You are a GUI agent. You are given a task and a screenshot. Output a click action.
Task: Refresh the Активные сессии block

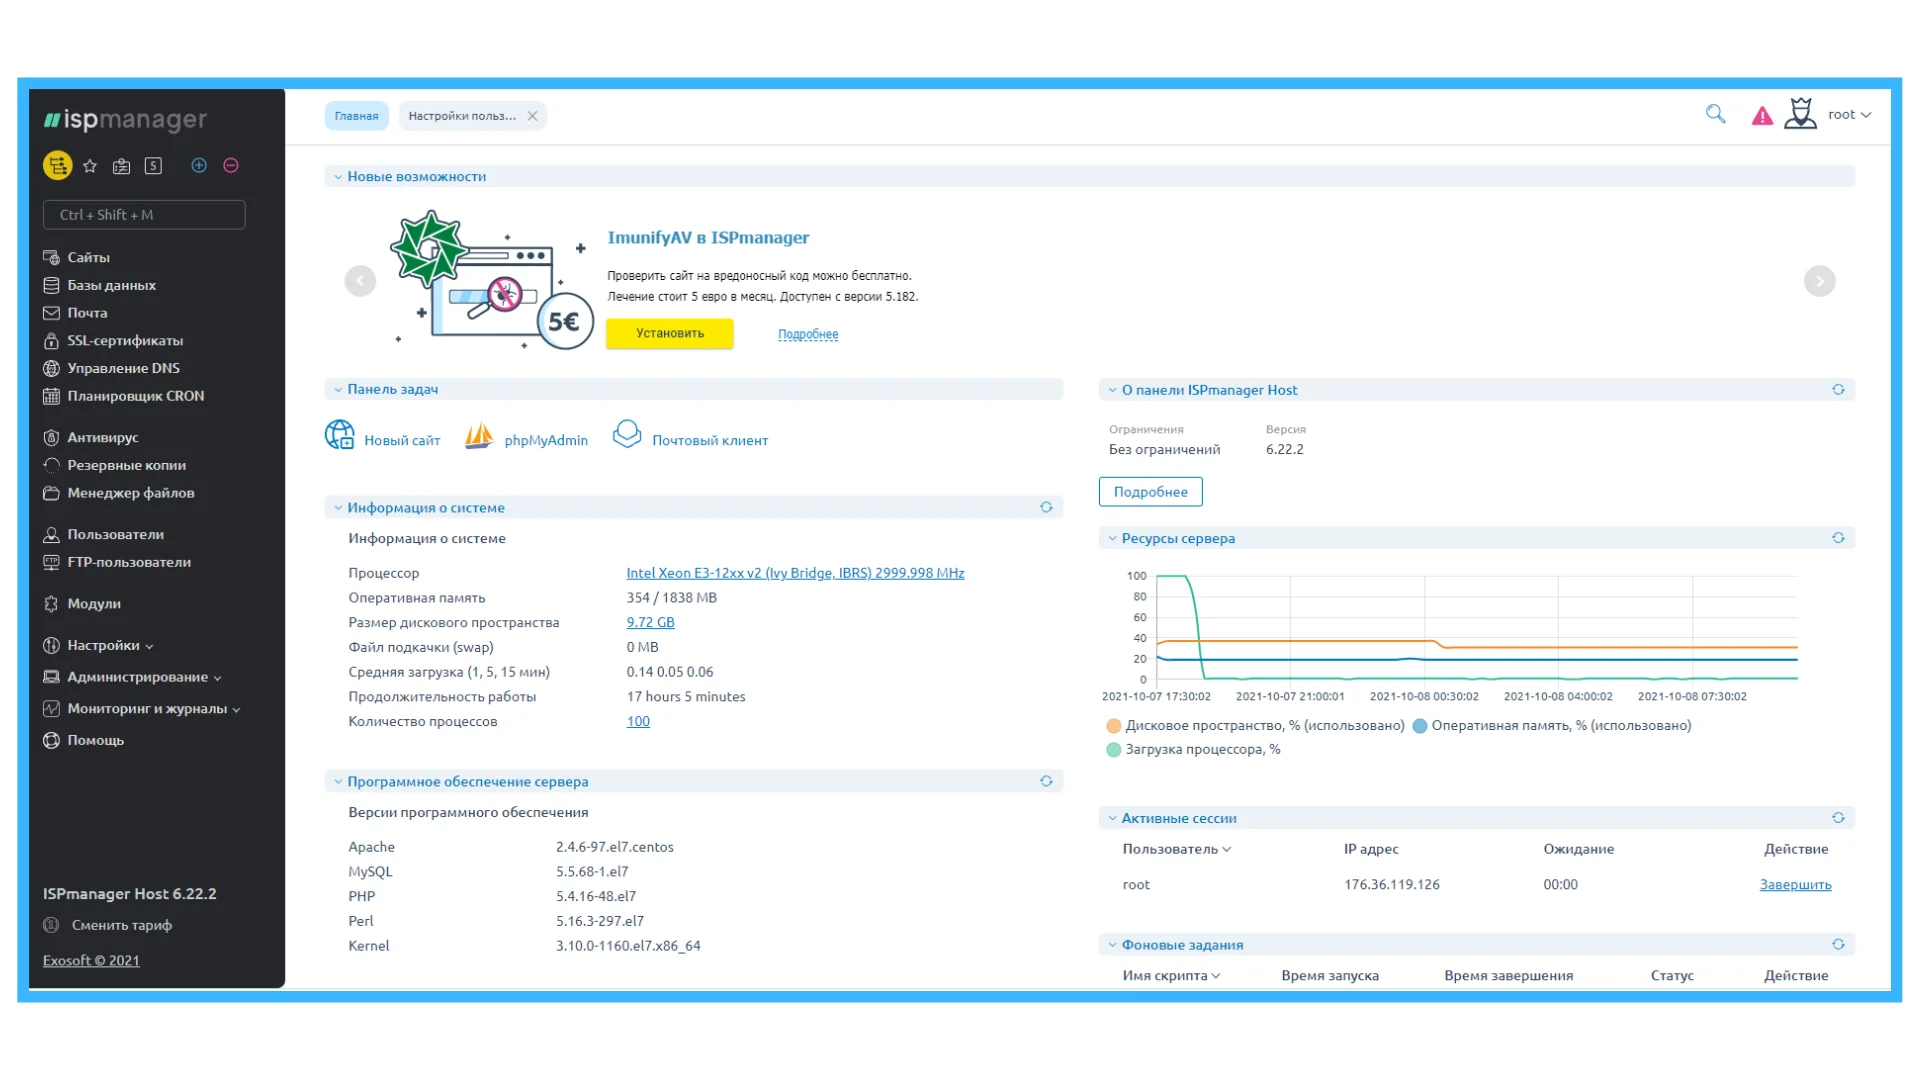pyautogui.click(x=1838, y=817)
